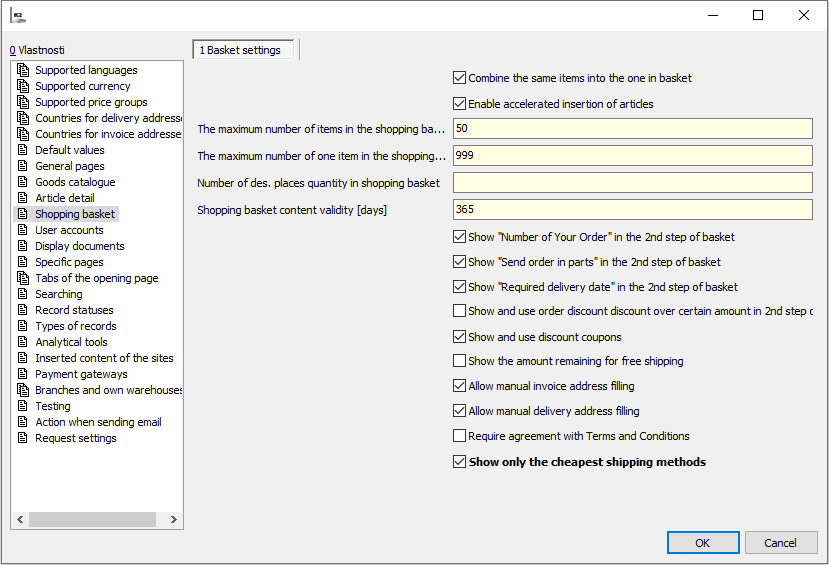This screenshot has width=829, height=565.
Task: Click the shopping basket content validity field
Action: pyautogui.click(x=632, y=210)
